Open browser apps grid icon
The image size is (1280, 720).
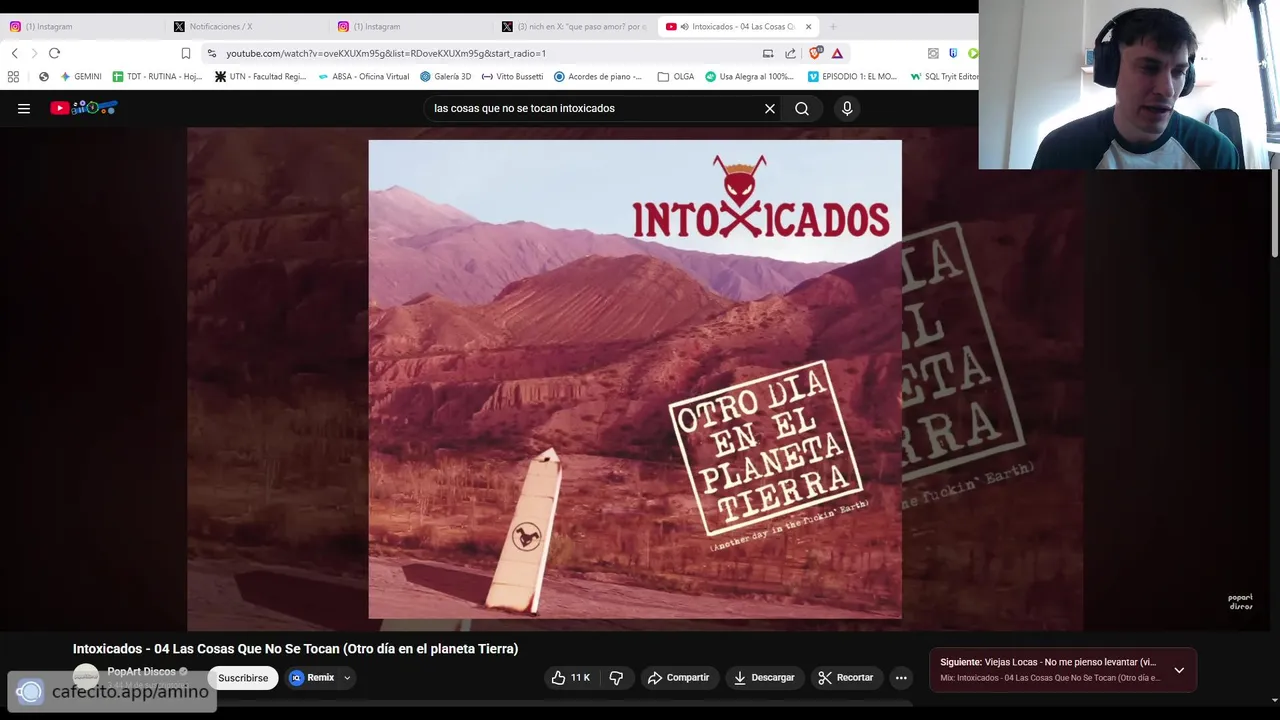point(13,76)
